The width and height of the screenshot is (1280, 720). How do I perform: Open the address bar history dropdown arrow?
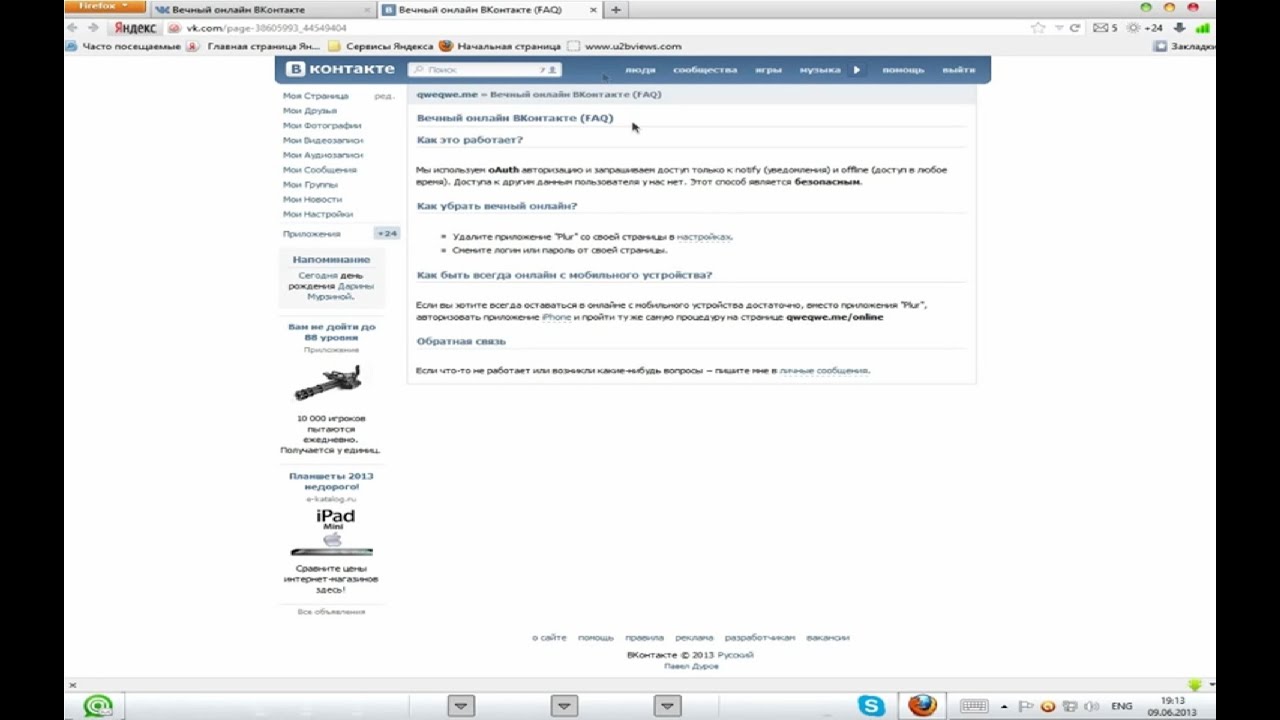[x=1059, y=28]
